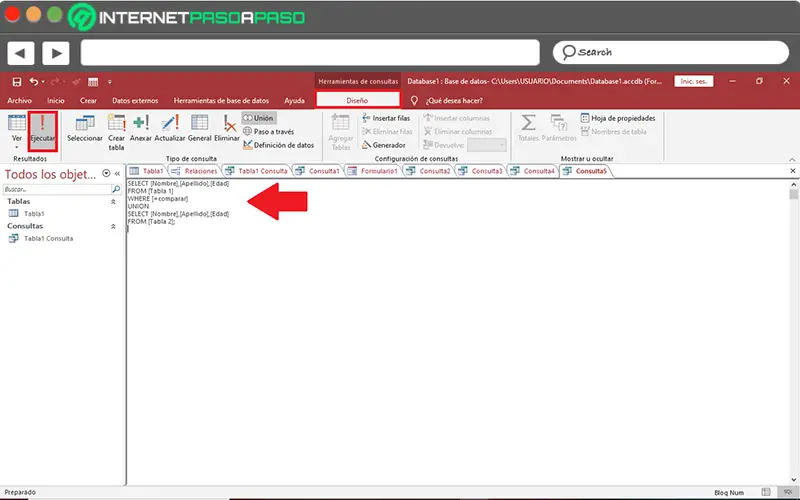Toggle Paso a través query type
The width and height of the screenshot is (800, 500).
(268, 131)
